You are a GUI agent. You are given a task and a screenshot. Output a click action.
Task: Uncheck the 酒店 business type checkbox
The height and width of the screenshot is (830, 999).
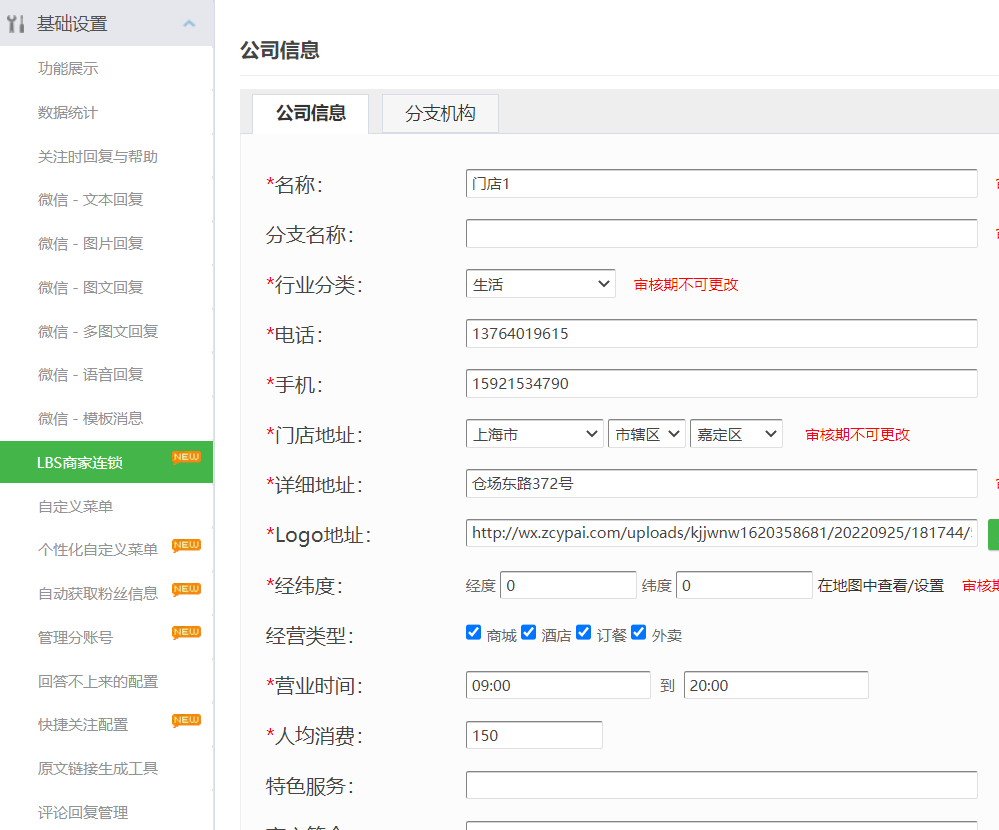tap(529, 632)
